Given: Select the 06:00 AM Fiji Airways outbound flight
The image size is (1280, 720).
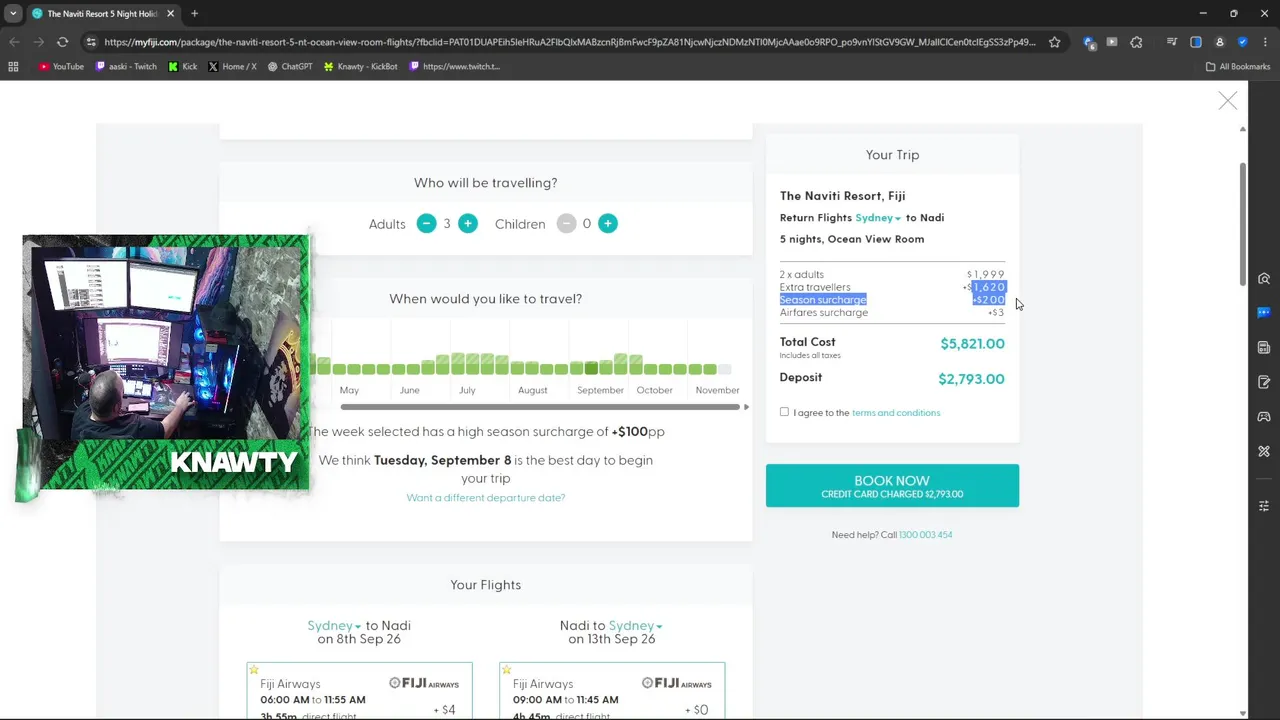Looking at the screenshot, I should [359, 690].
